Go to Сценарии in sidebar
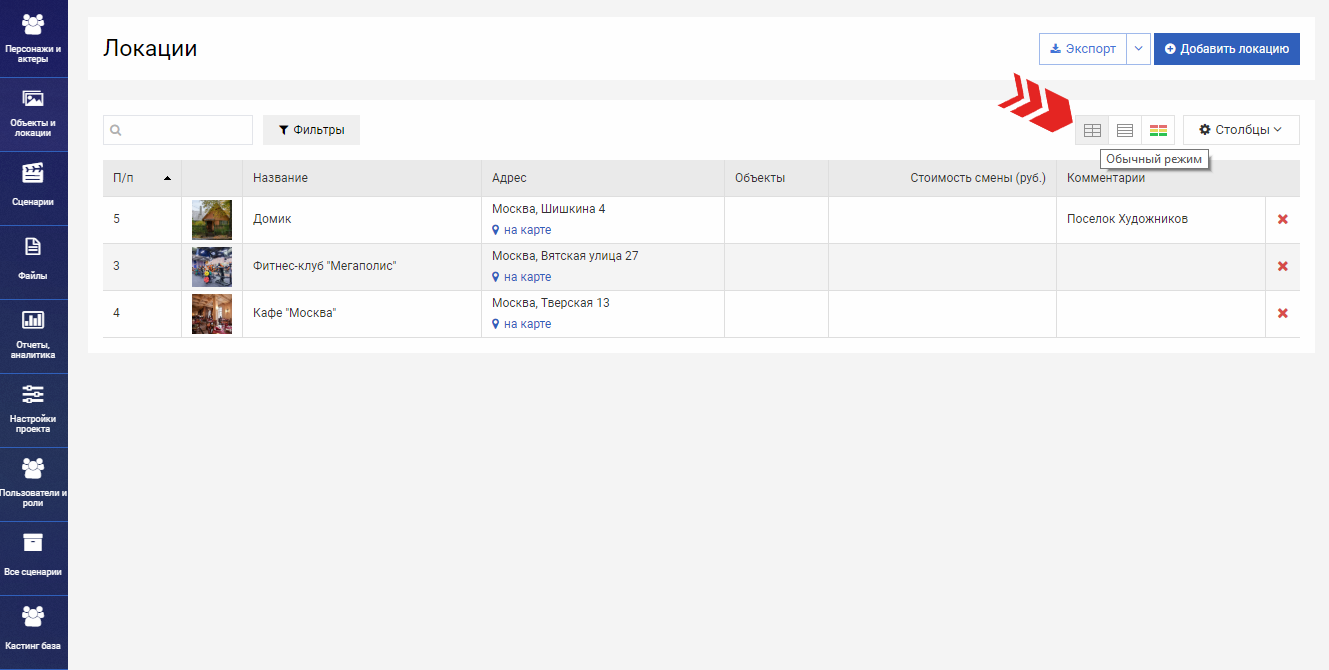 coord(33,187)
